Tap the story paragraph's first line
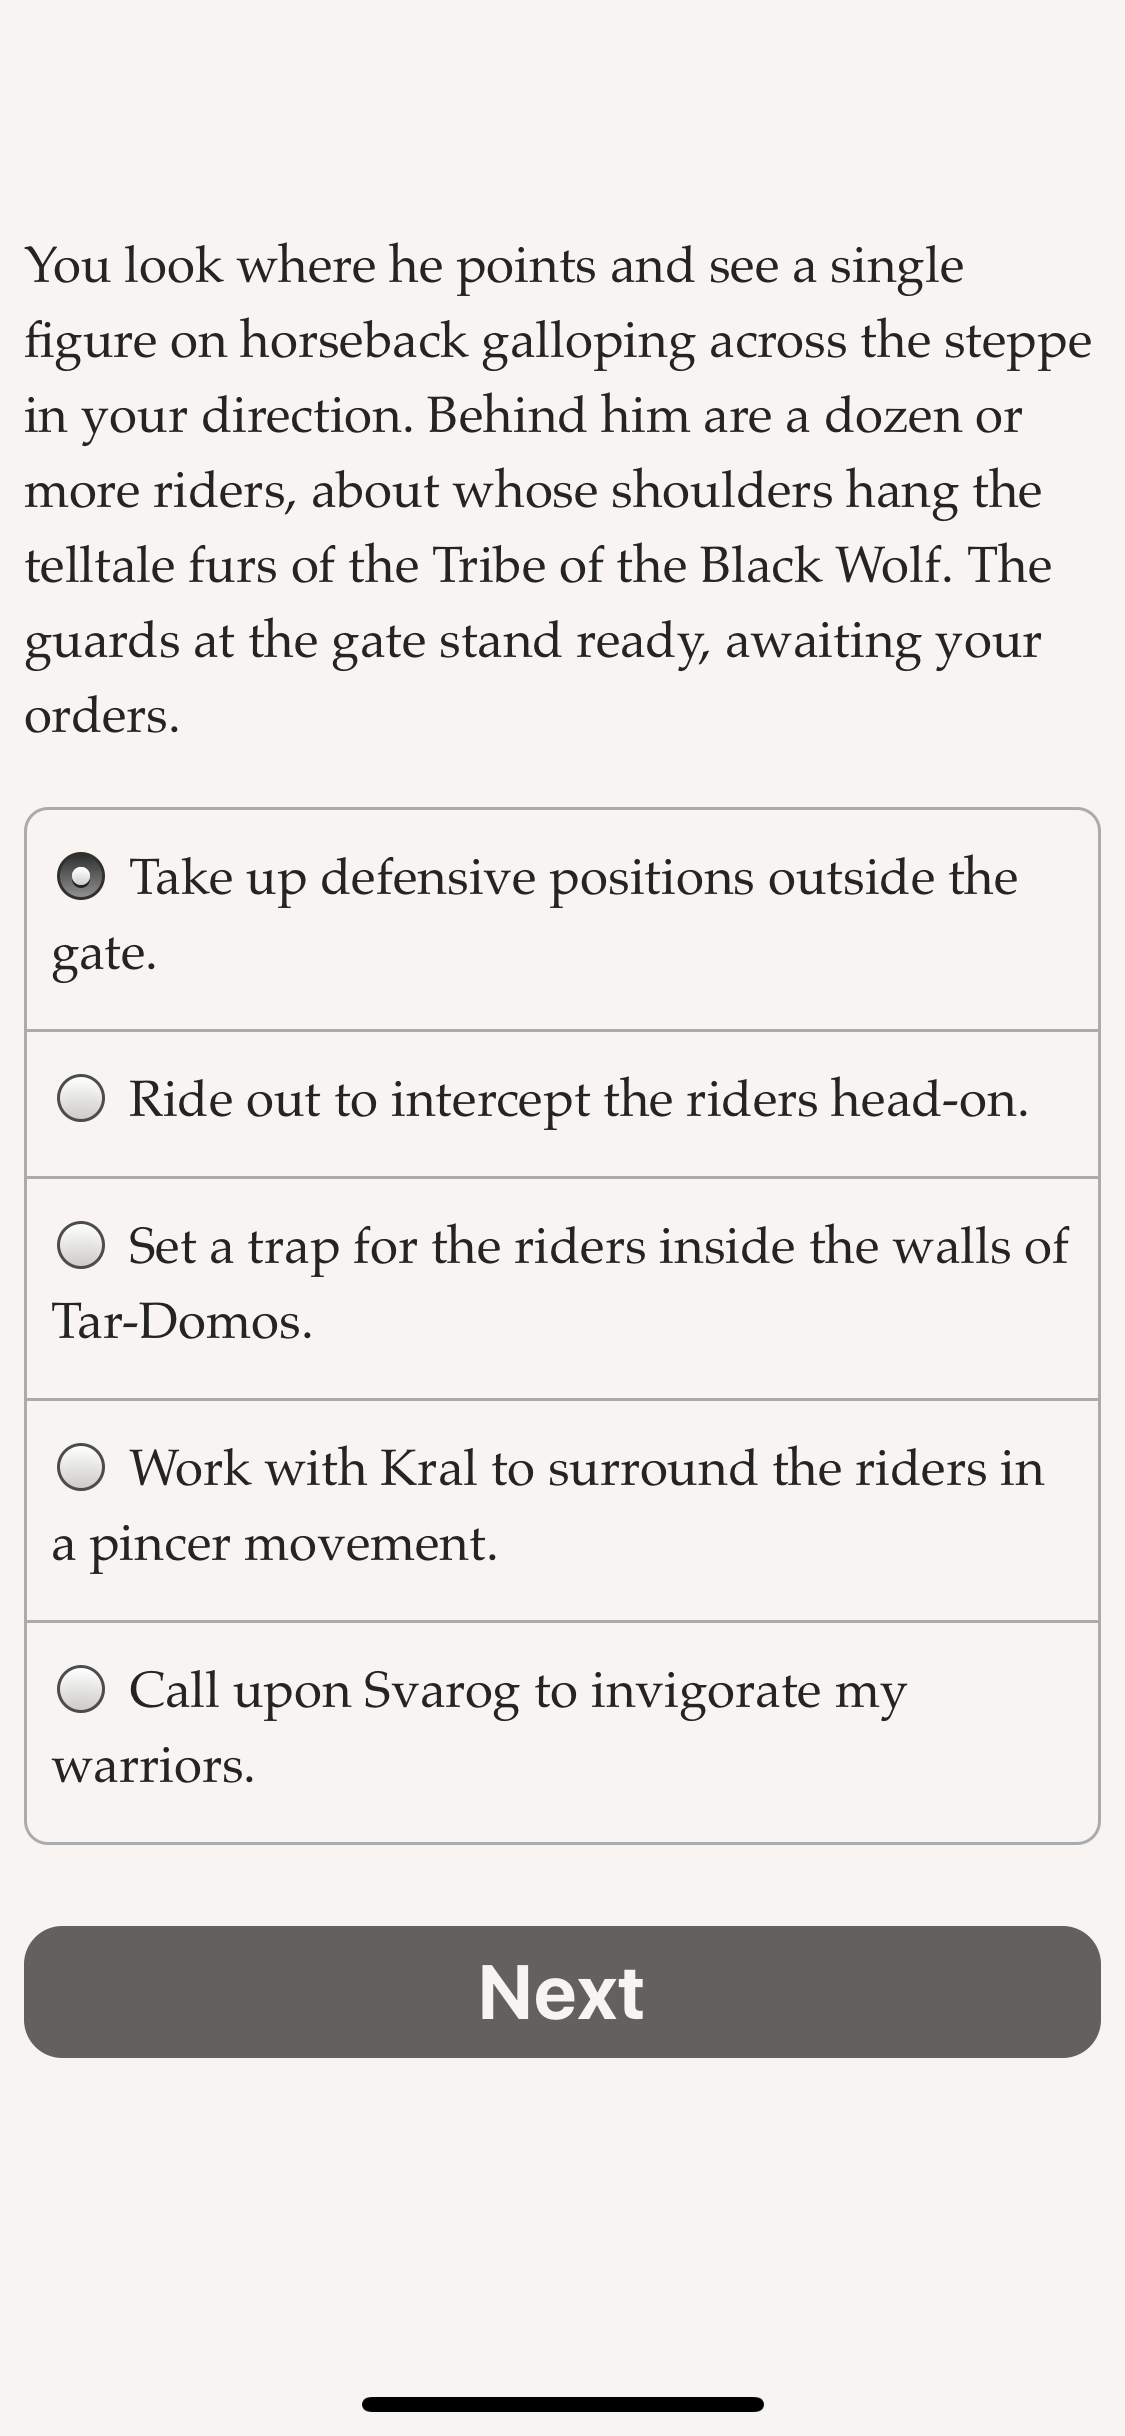This screenshot has height=2436, width=1125. click(494, 266)
